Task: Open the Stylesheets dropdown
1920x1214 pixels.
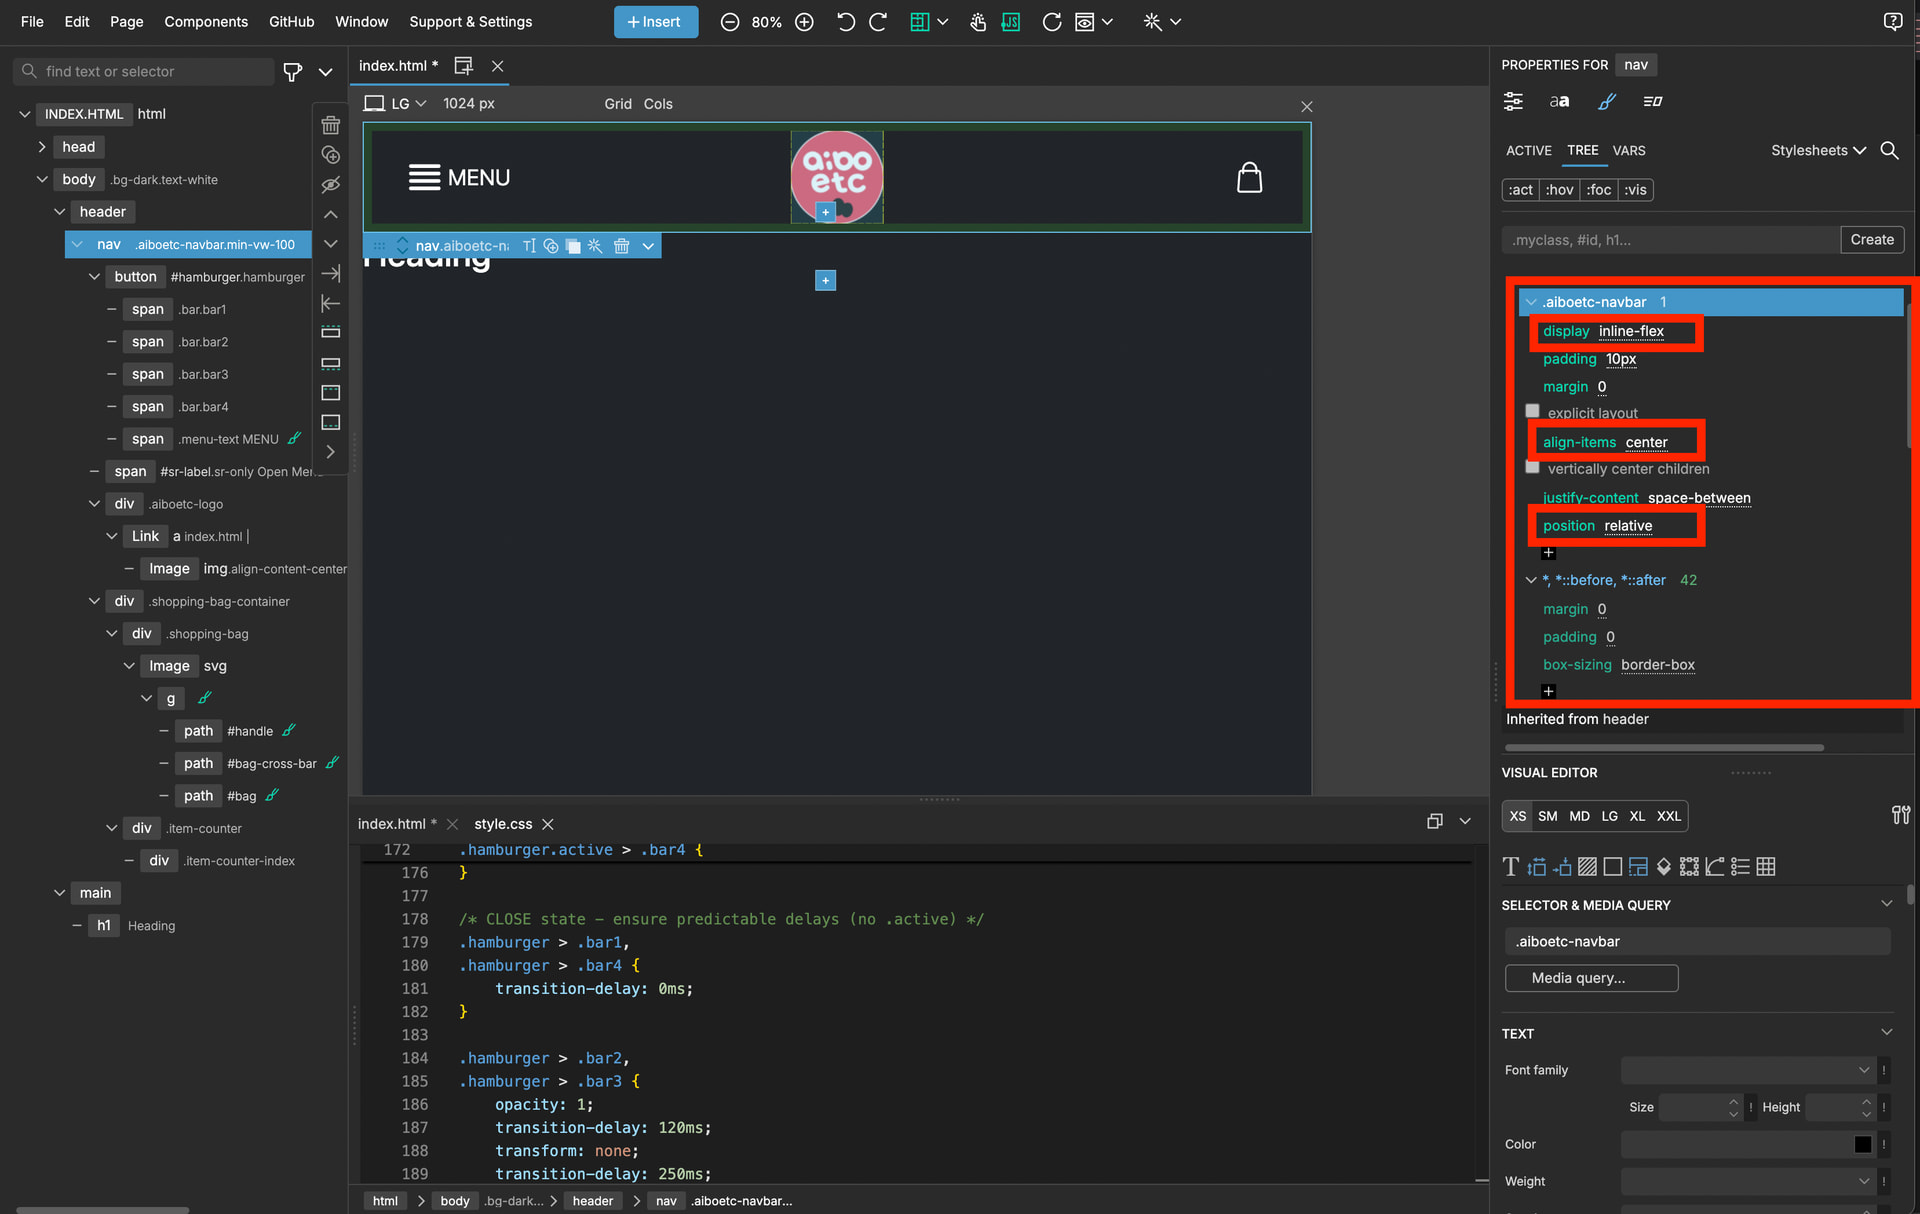Action: click(x=1818, y=150)
